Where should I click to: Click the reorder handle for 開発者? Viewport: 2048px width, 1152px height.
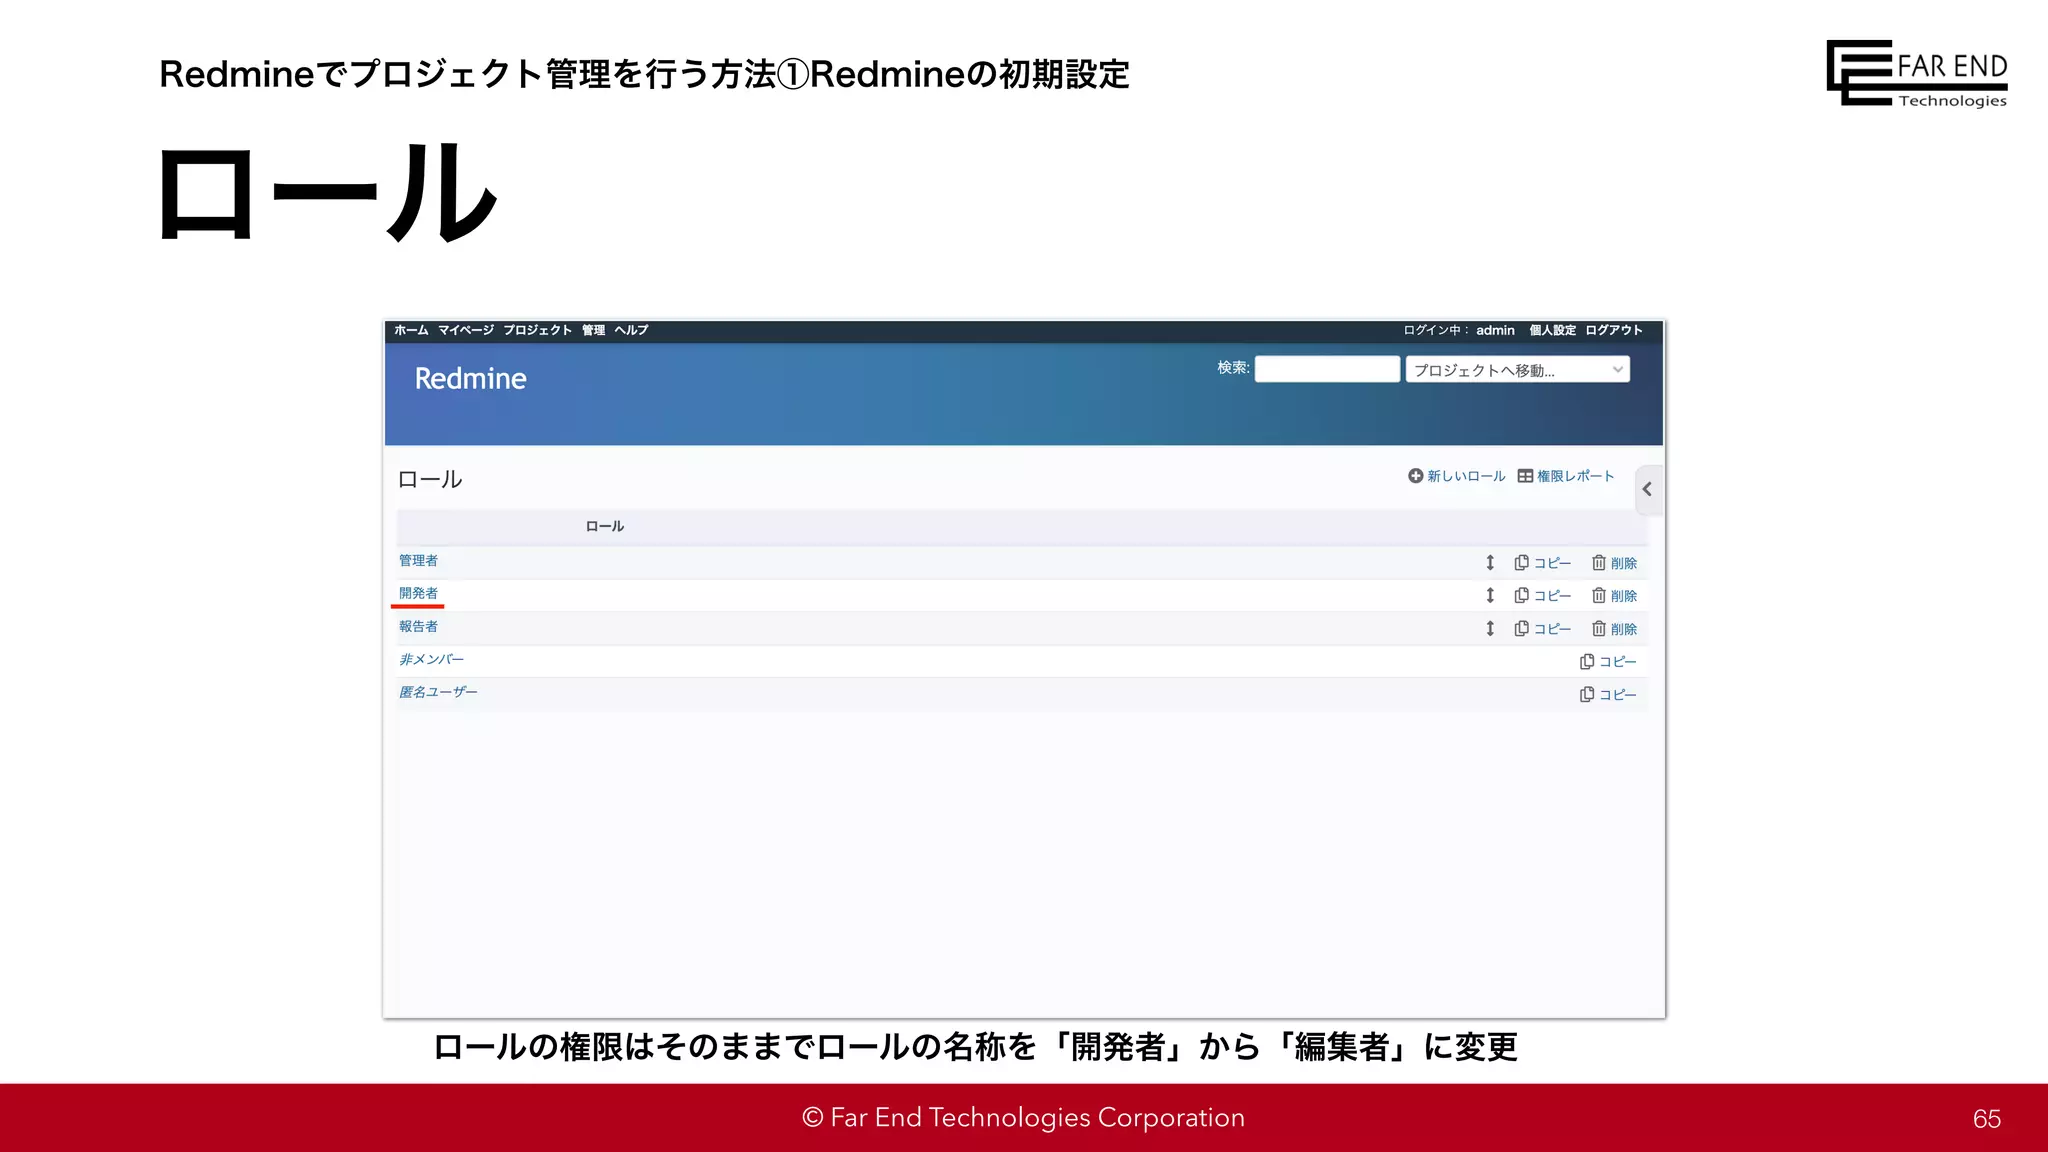click(x=1490, y=596)
